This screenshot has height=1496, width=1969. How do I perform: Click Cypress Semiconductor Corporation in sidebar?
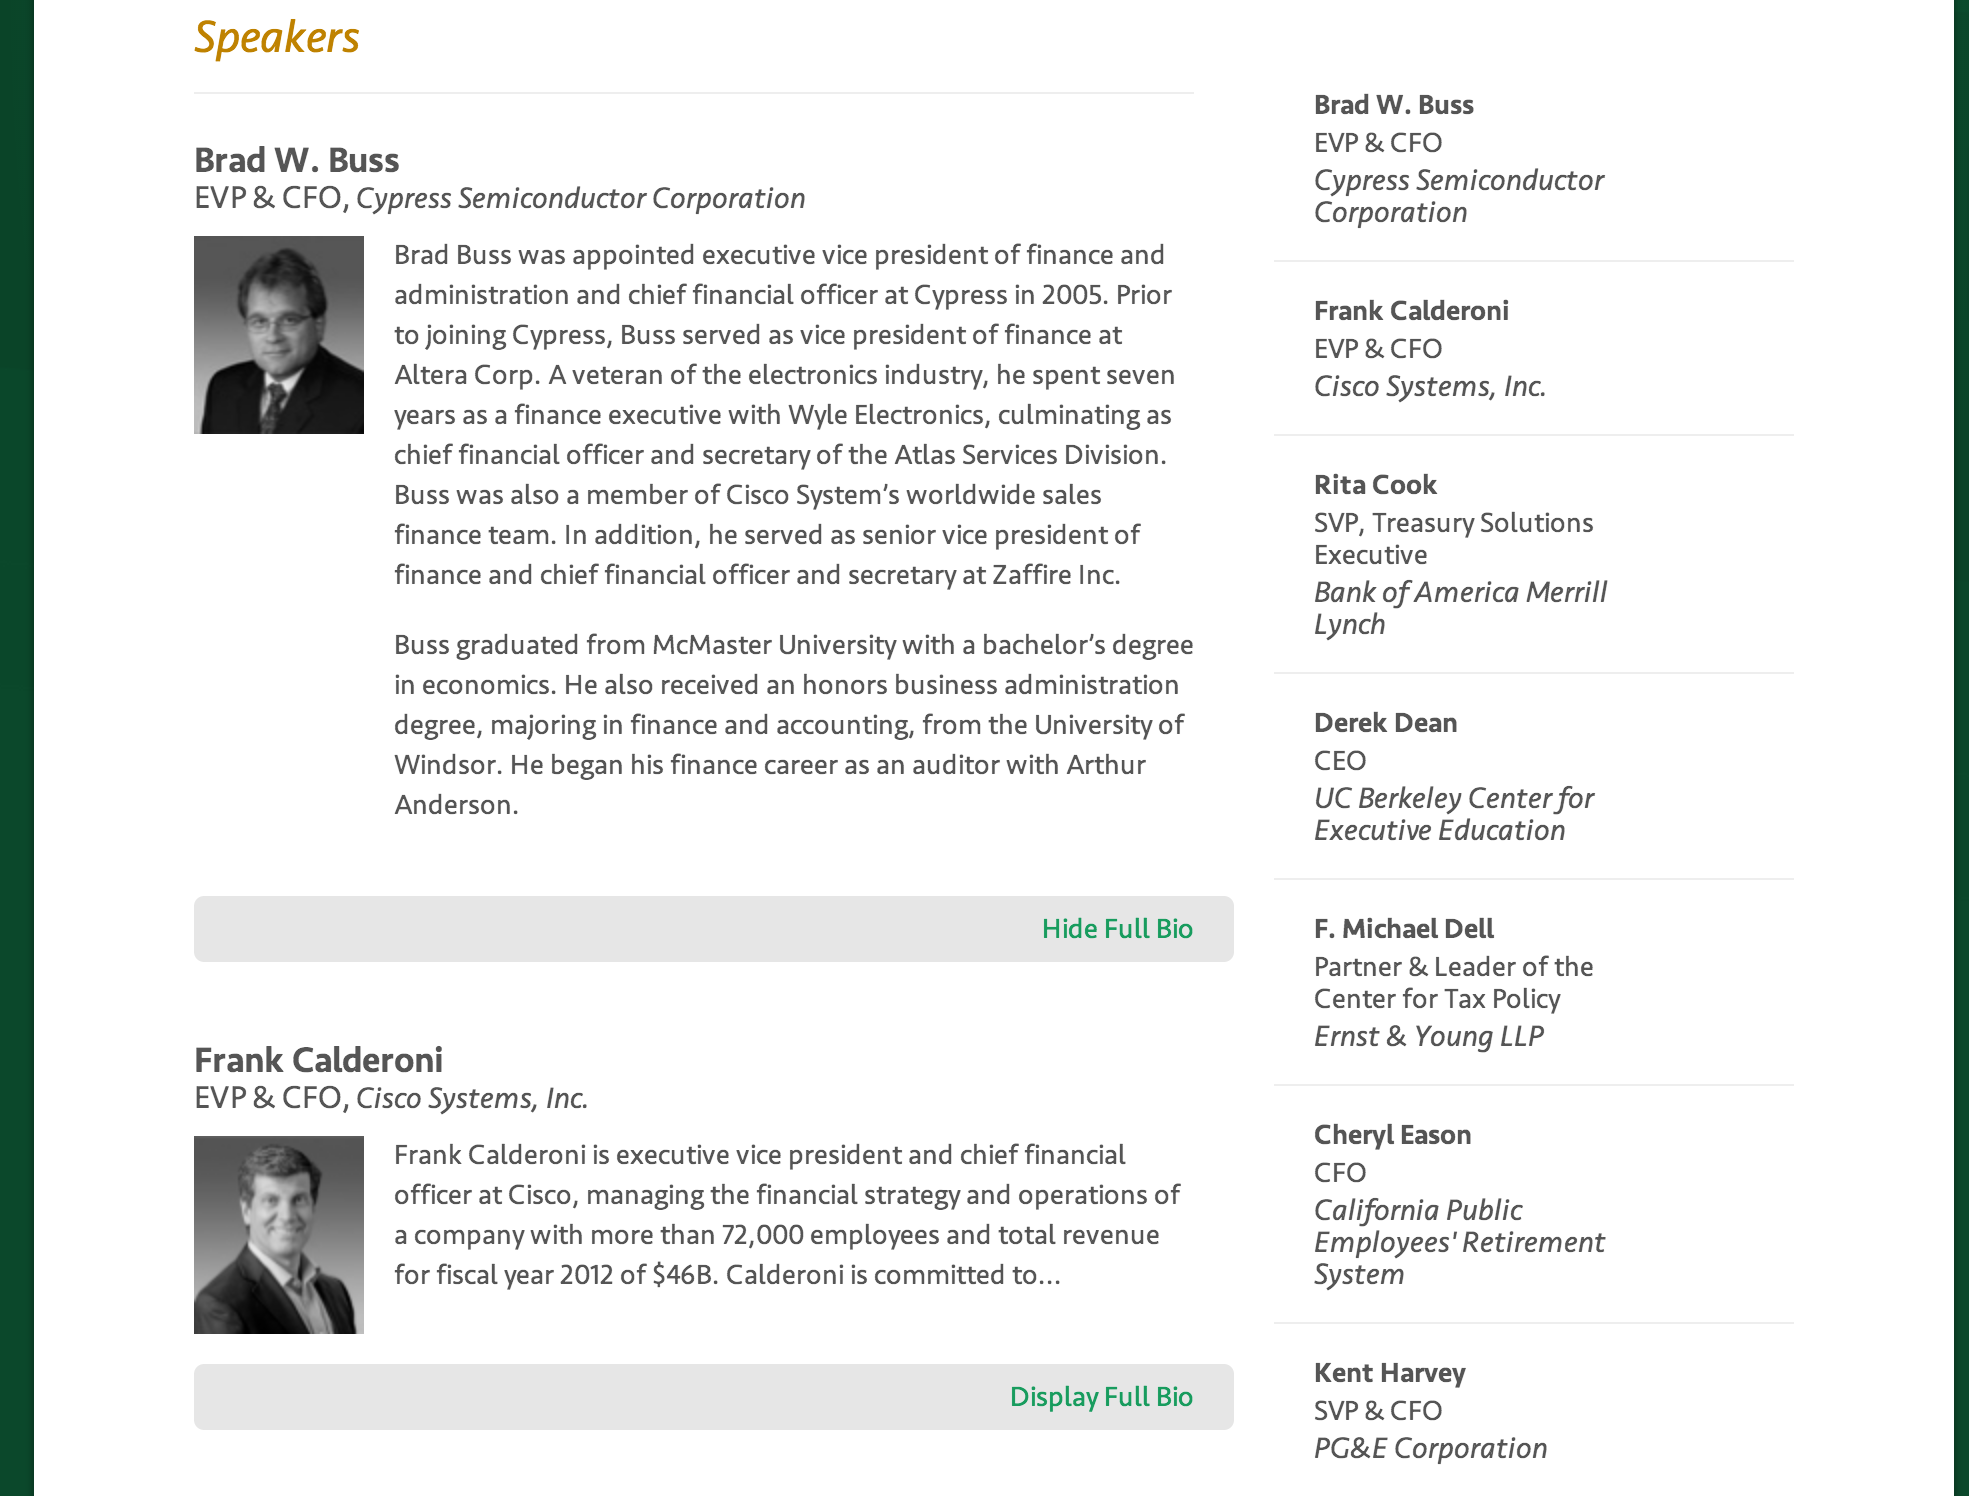pos(1458,196)
